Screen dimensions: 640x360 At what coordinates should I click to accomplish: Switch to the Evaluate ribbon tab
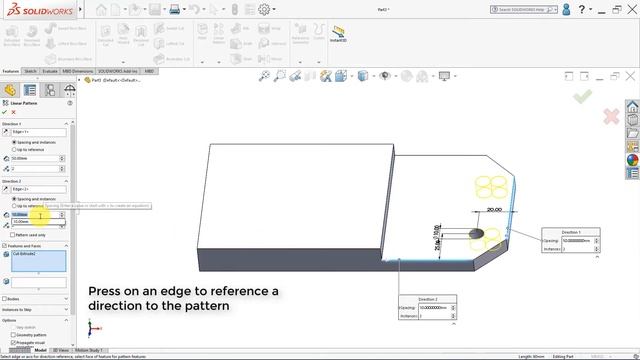(50, 71)
